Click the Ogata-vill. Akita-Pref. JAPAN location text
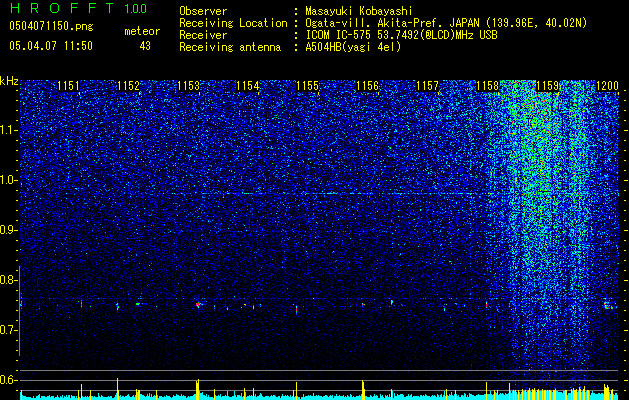The image size is (629, 400). (446, 23)
